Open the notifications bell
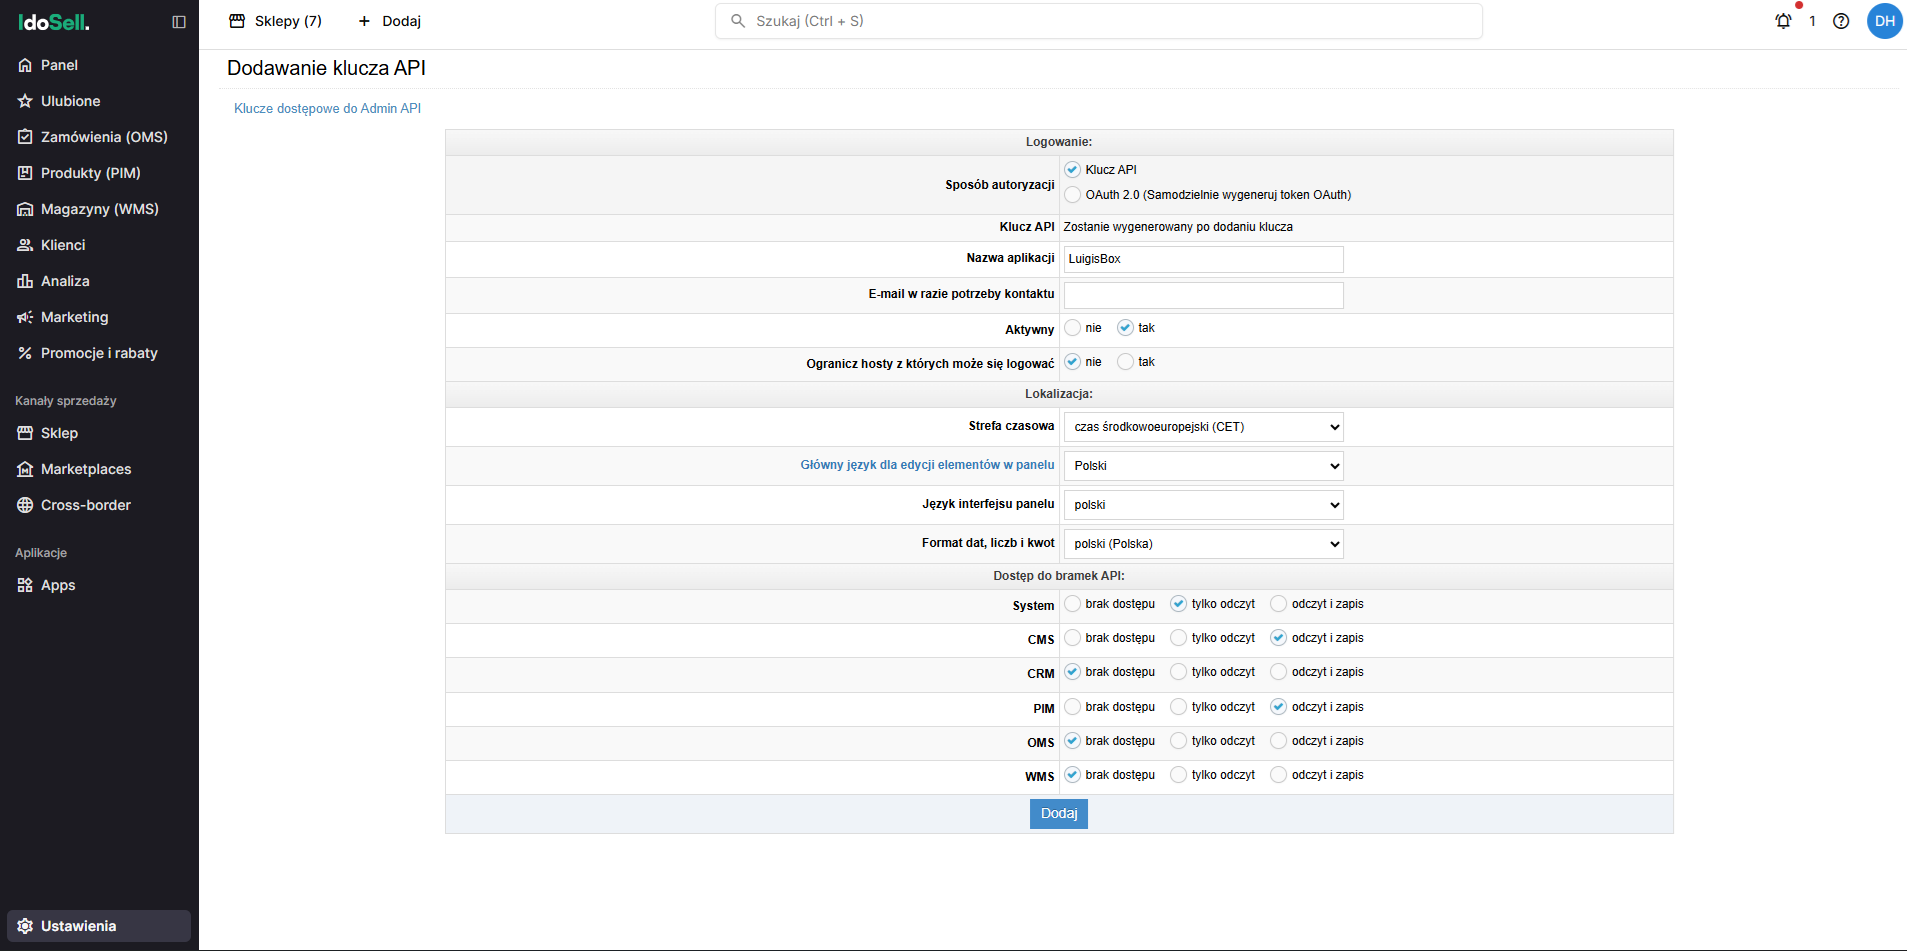The height and width of the screenshot is (951, 1907). pyautogui.click(x=1784, y=20)
